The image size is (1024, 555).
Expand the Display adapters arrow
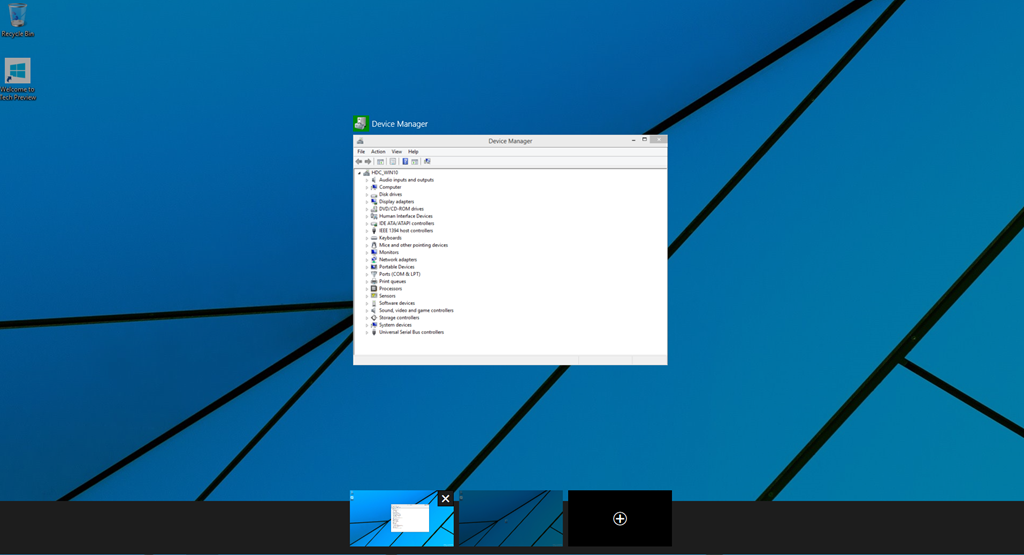pyautogui.click(x=367, y=202)
